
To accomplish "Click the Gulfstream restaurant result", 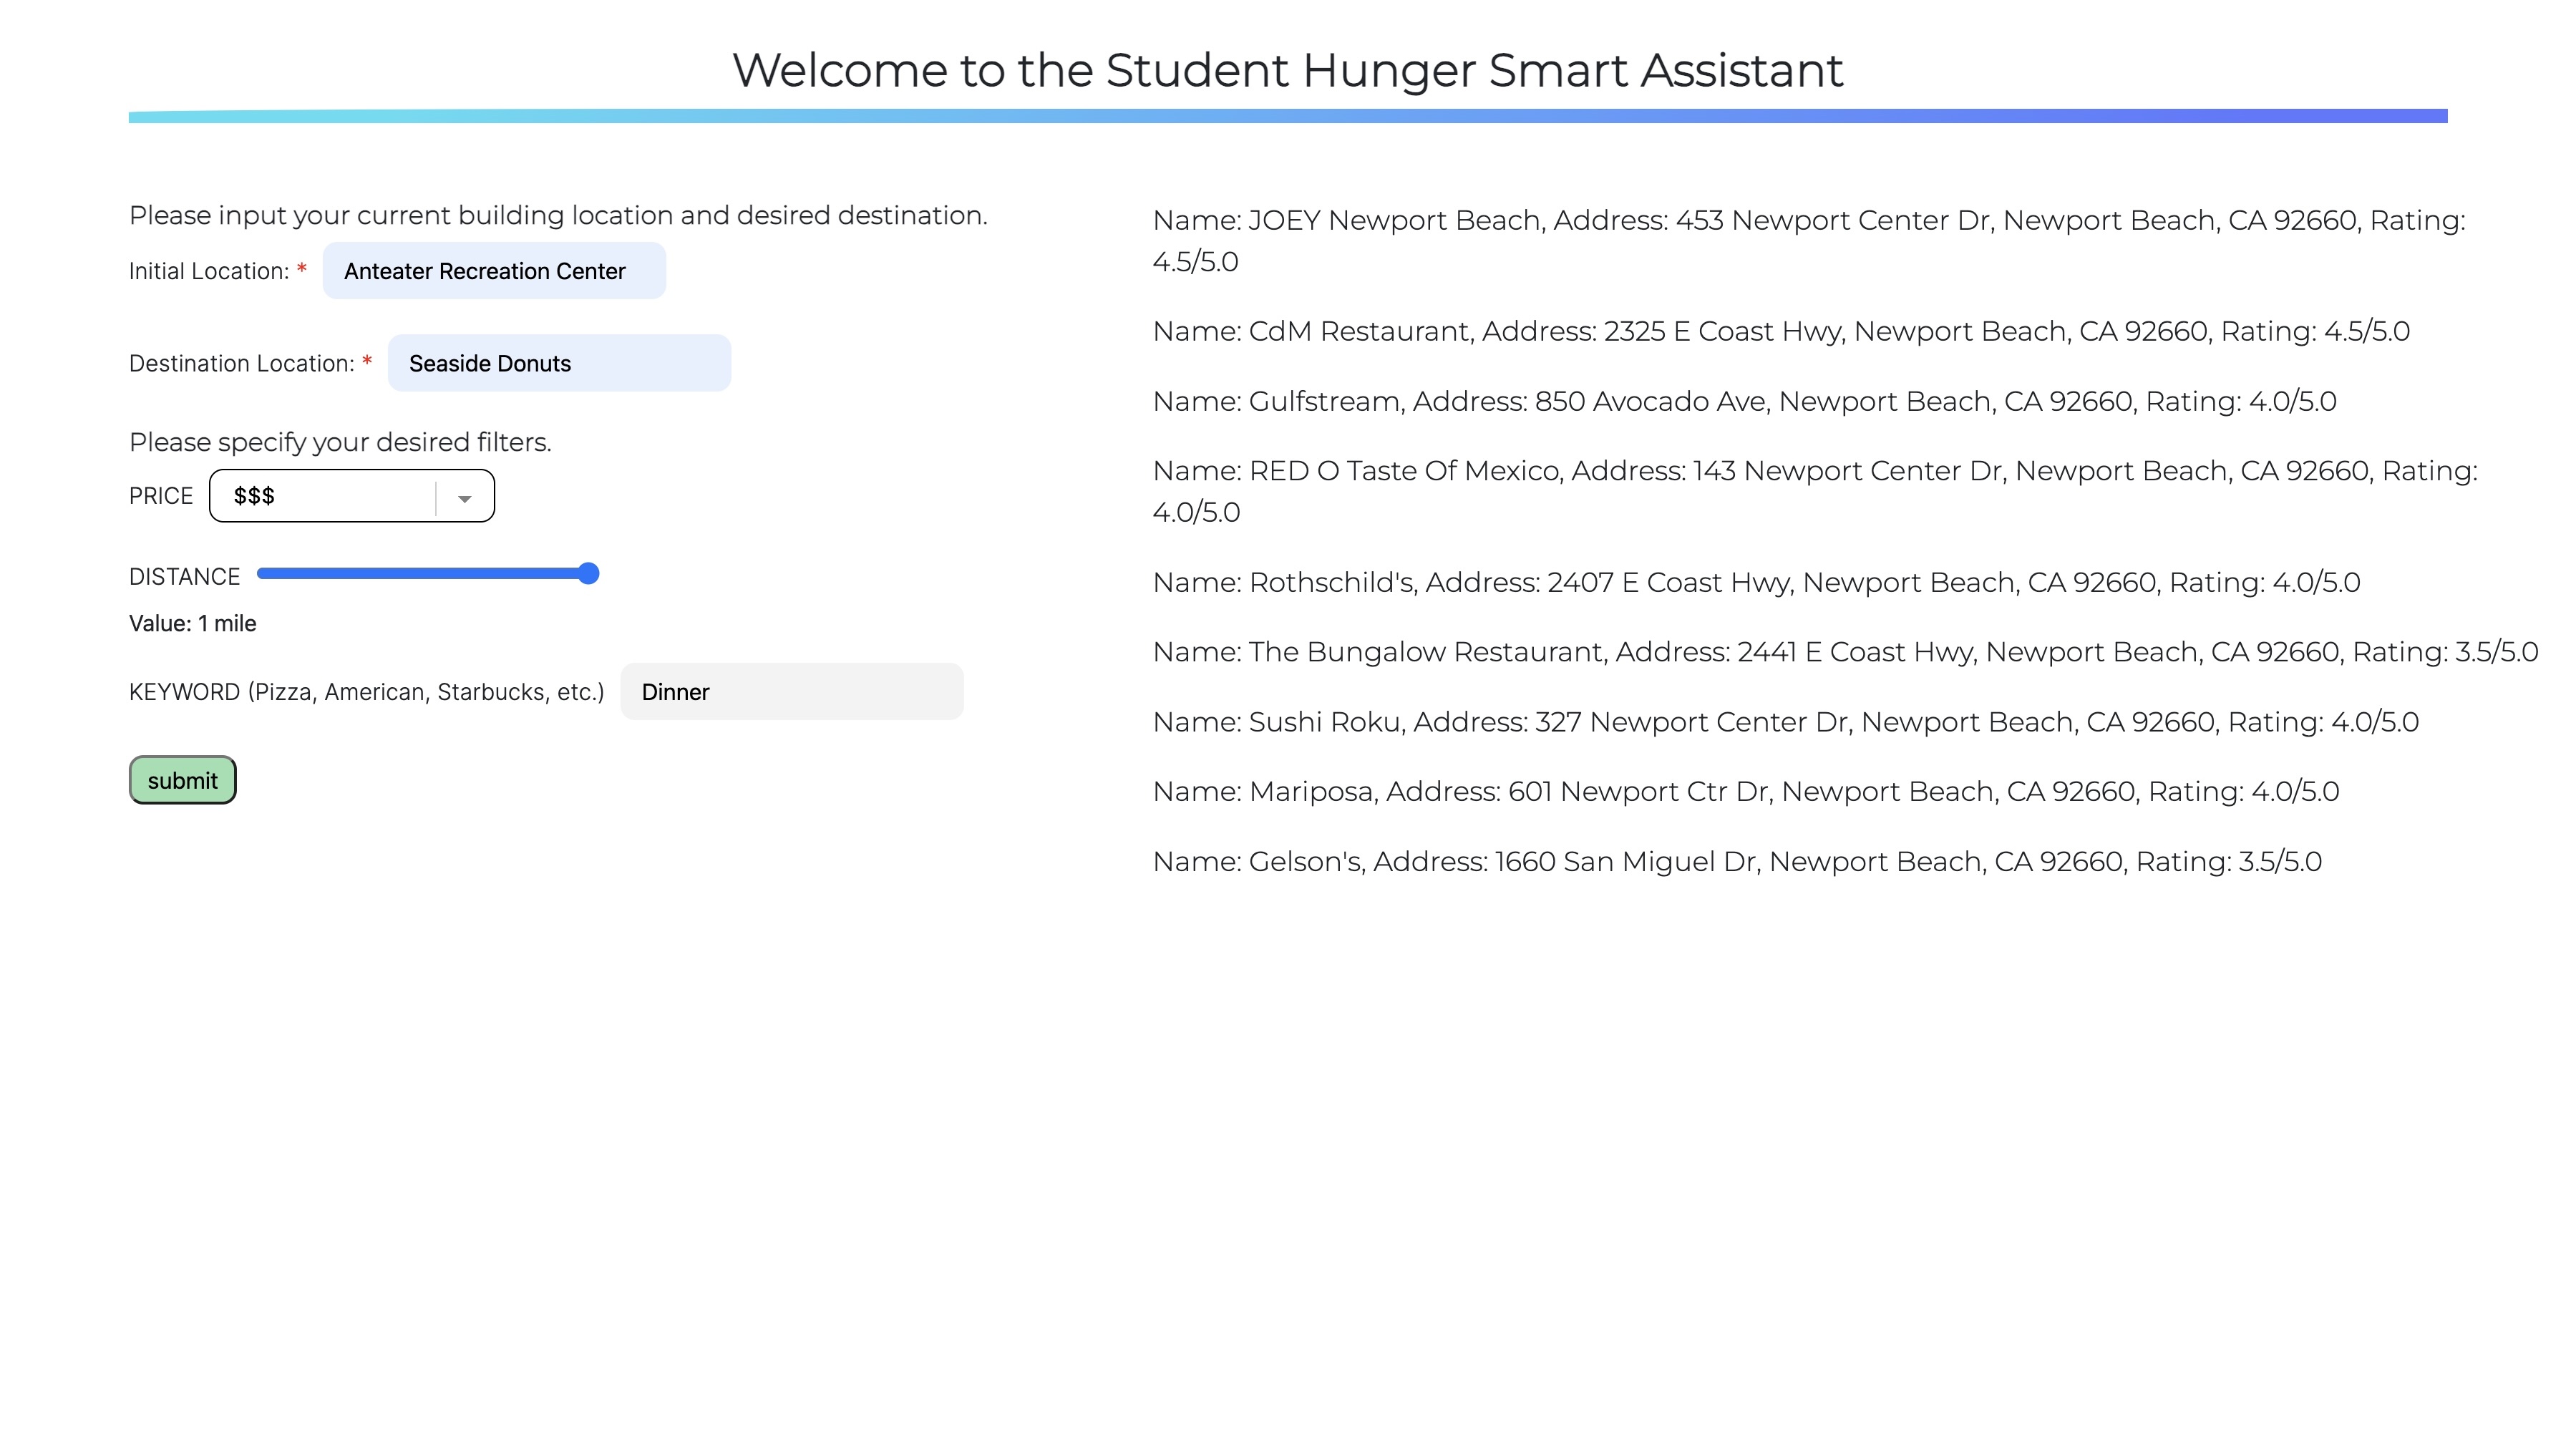I will [x=1743, y=401].
